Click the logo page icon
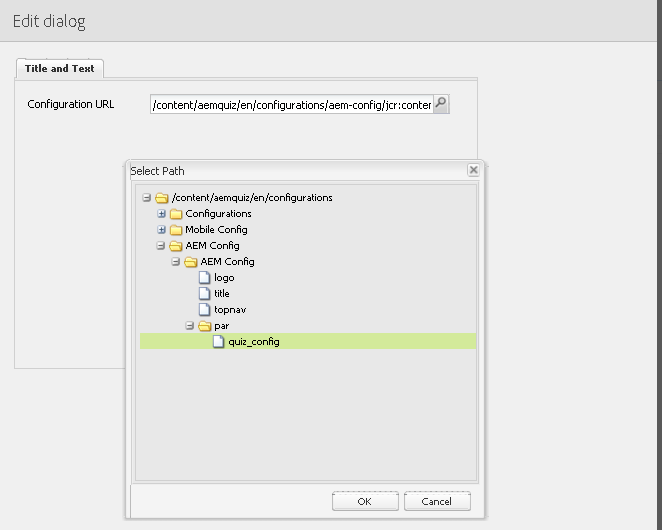The height and width of the screenshot is (530, 662). tap(205, 277)
